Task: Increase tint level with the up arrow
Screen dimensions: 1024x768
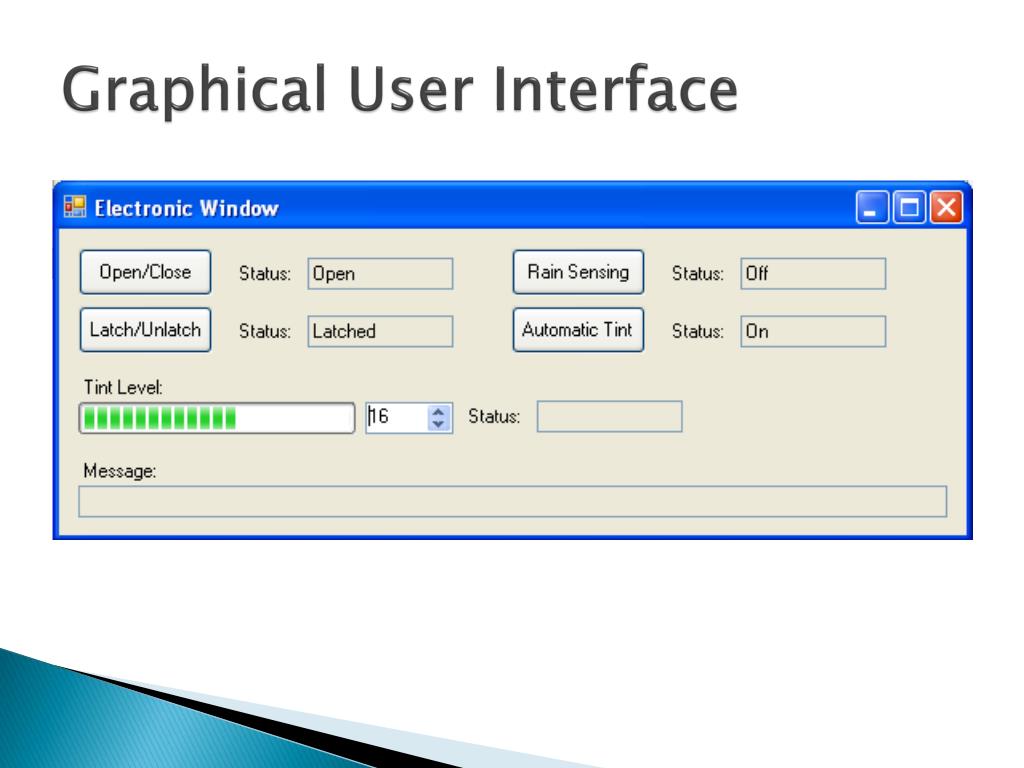Action: click(x=438, y=411)
